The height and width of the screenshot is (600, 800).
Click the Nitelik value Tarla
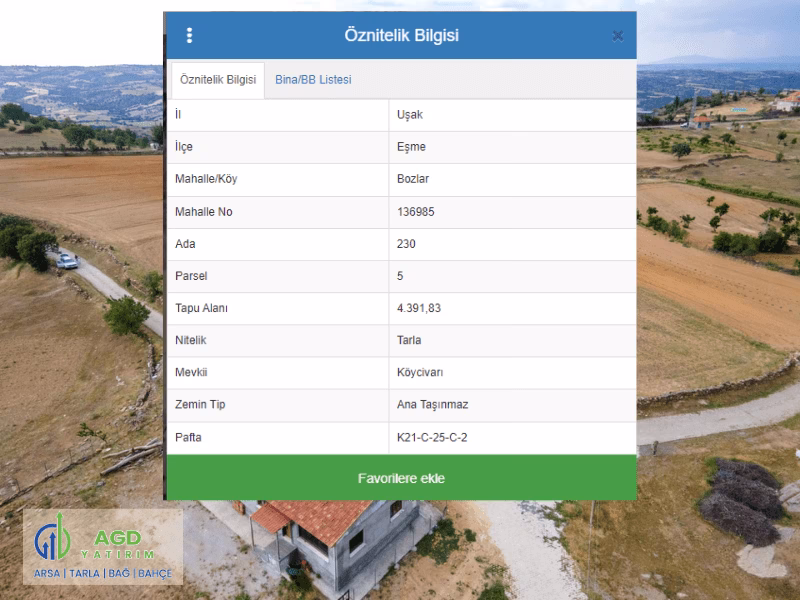coord(409,340)
